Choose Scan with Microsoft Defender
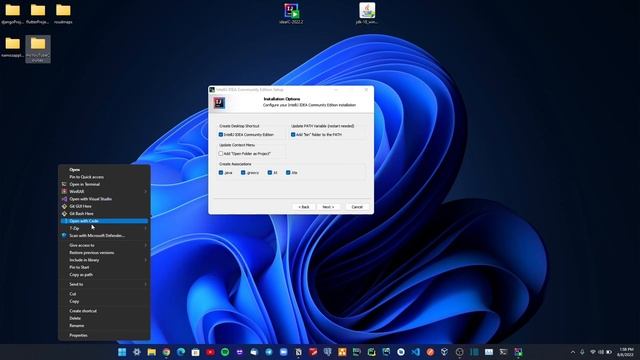Screen dimensions: 640x360 [x=104, y=236]
